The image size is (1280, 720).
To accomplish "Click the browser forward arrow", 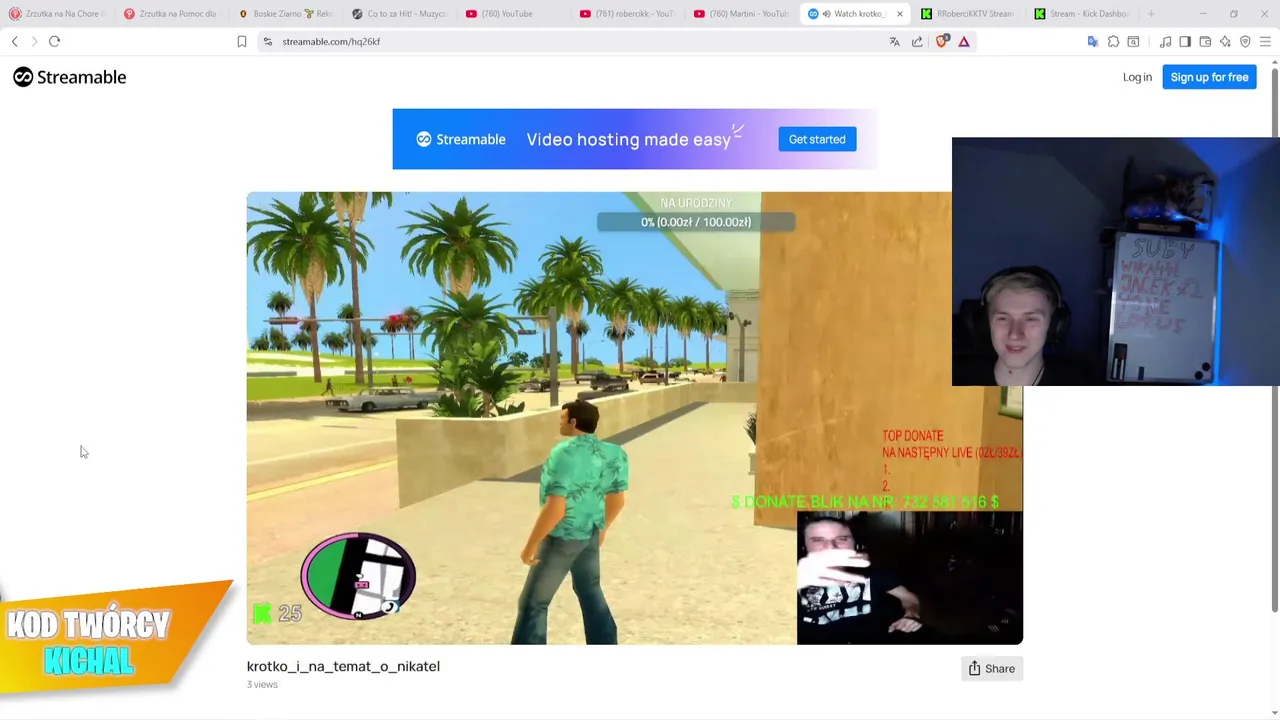I will pyautogui.click(x=34, y=41).
